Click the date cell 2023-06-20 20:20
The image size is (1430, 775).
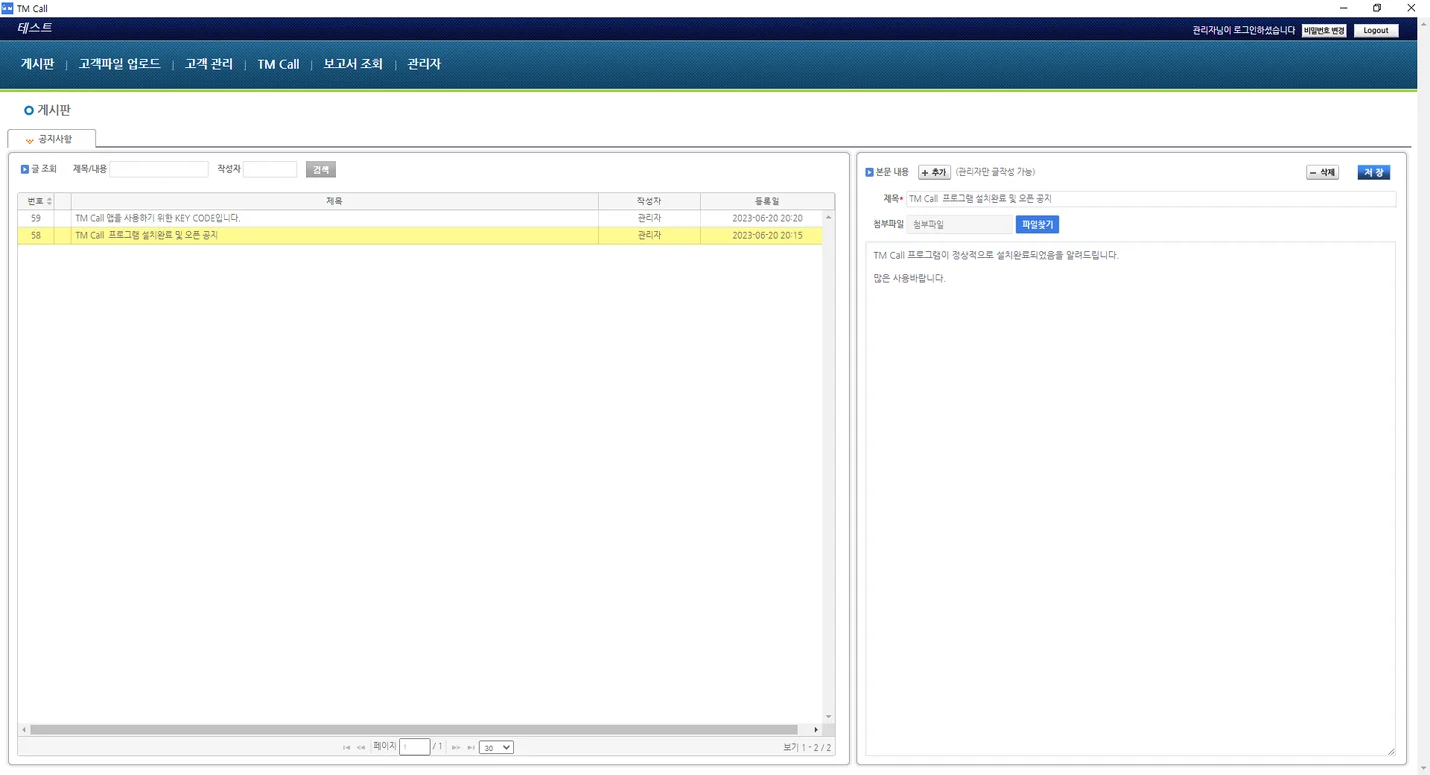767,218
